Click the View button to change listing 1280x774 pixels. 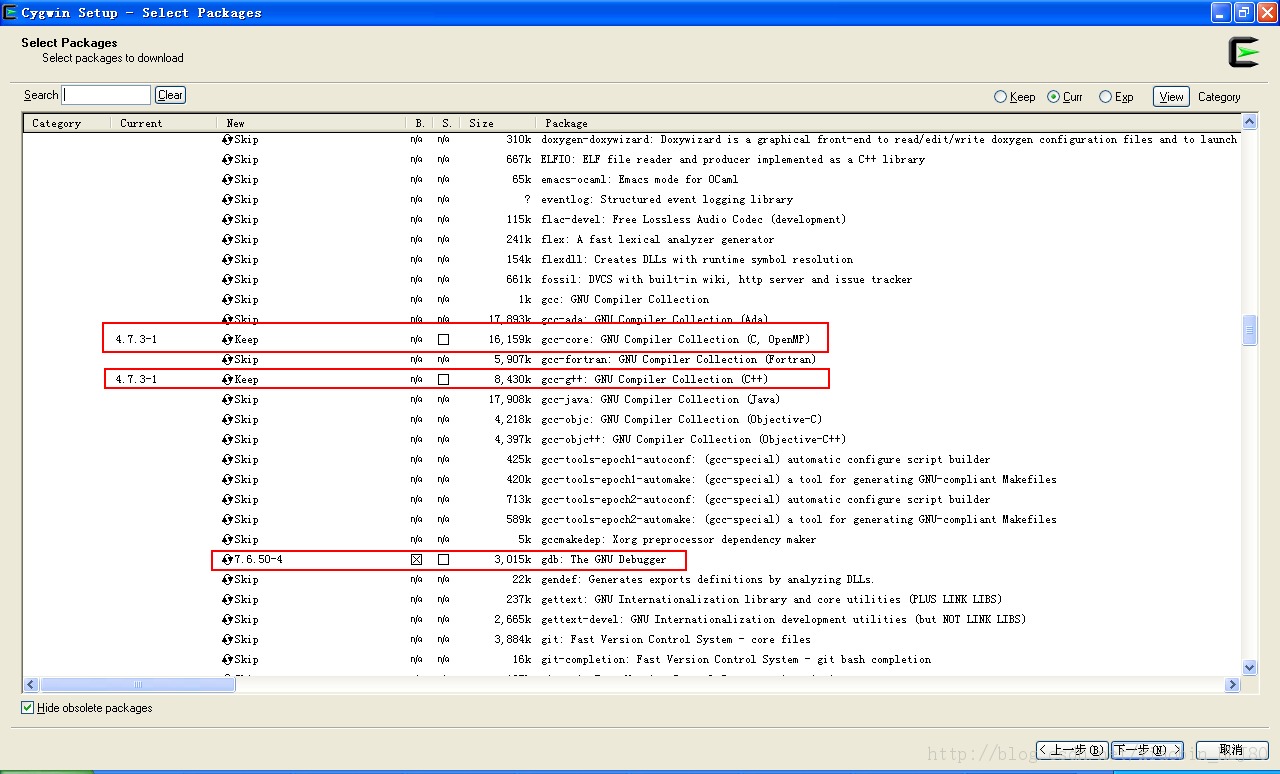click(1171, 97)
